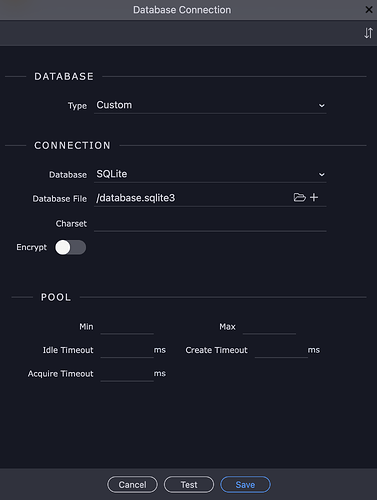
Task: Click the Encrypt label text
Action: click(32, 247)
